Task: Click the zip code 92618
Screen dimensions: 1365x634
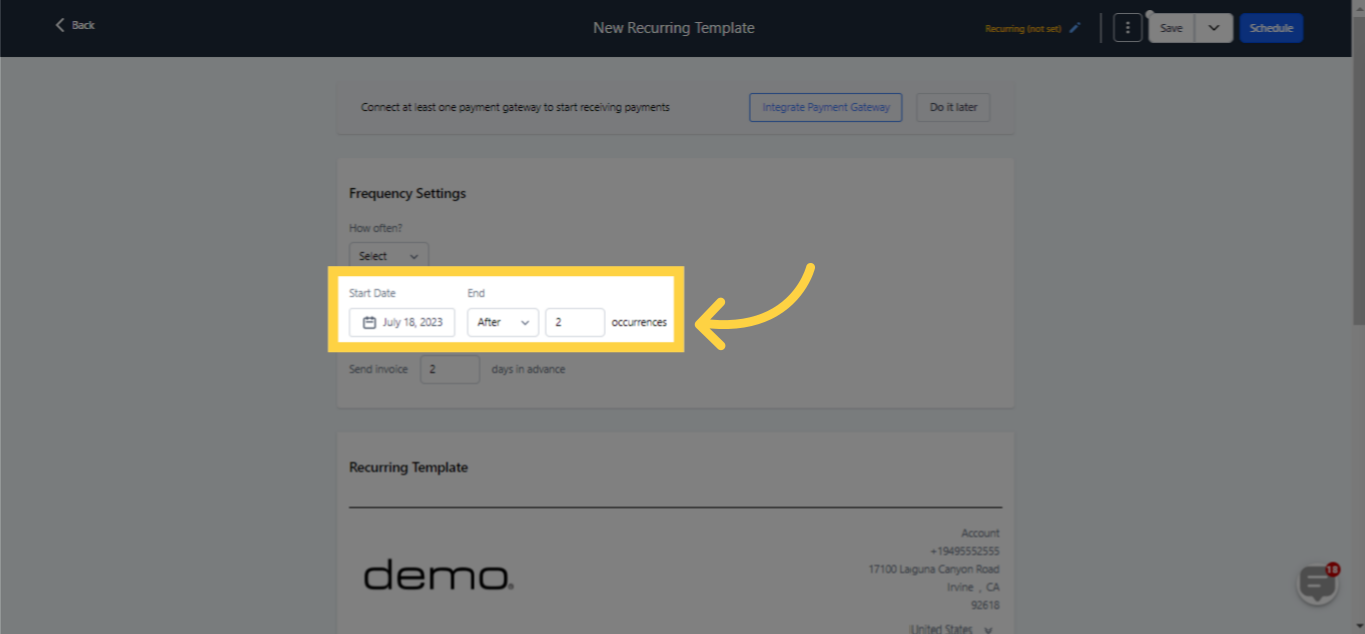Action: [985, 605]
